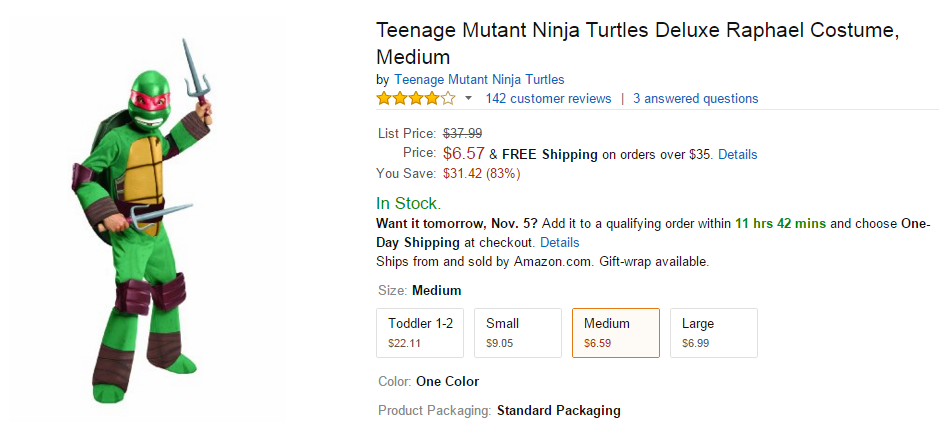
Task: Open the One-Day Shipping Details link
Action: pyautogui.click(x=559, y=242)
